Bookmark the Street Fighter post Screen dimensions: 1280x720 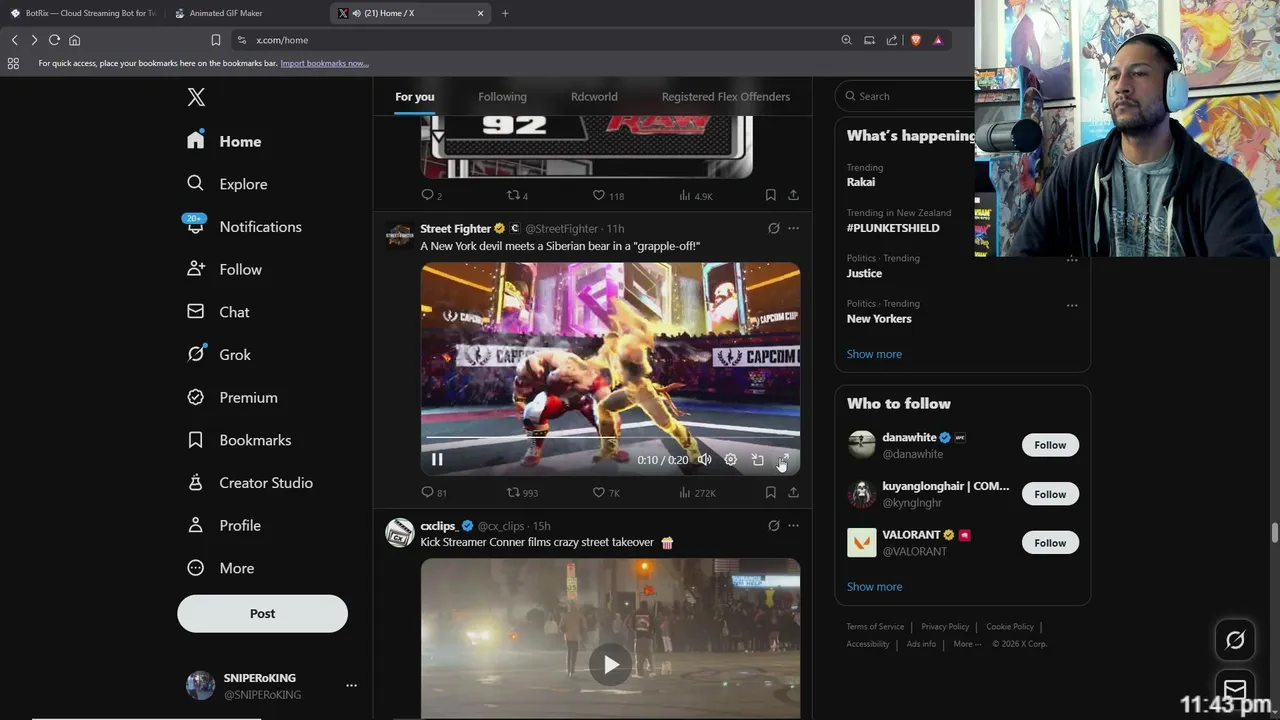pos(770,492)
